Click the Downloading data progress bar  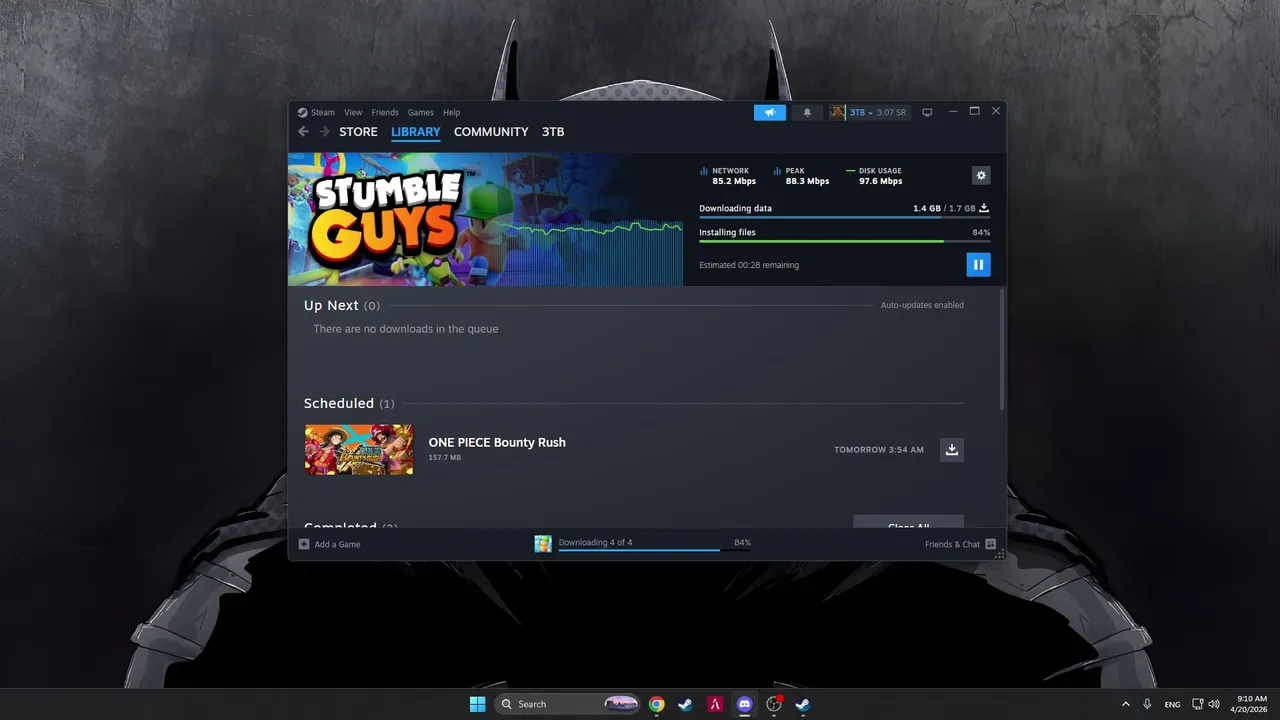pyautogui.click(x=844, y=217)
